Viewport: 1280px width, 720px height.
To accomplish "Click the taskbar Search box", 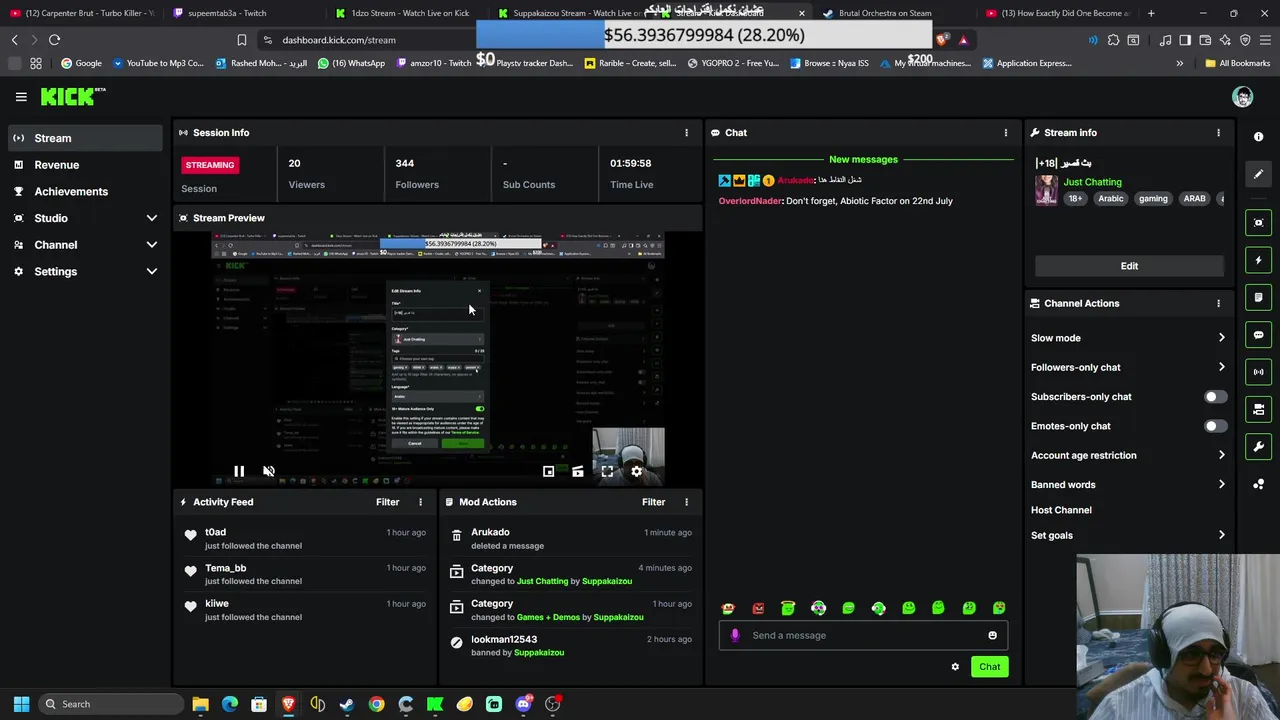I will pyautogui.click(x=110, y=704).
